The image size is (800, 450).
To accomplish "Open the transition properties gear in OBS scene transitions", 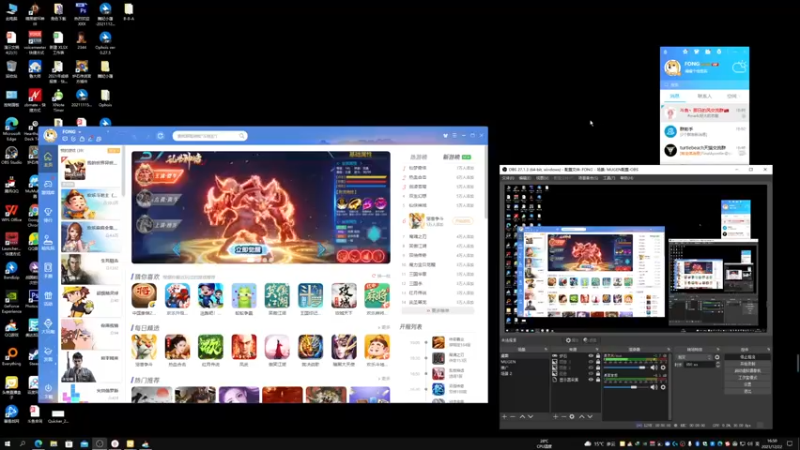I will [x=717, y=357].
